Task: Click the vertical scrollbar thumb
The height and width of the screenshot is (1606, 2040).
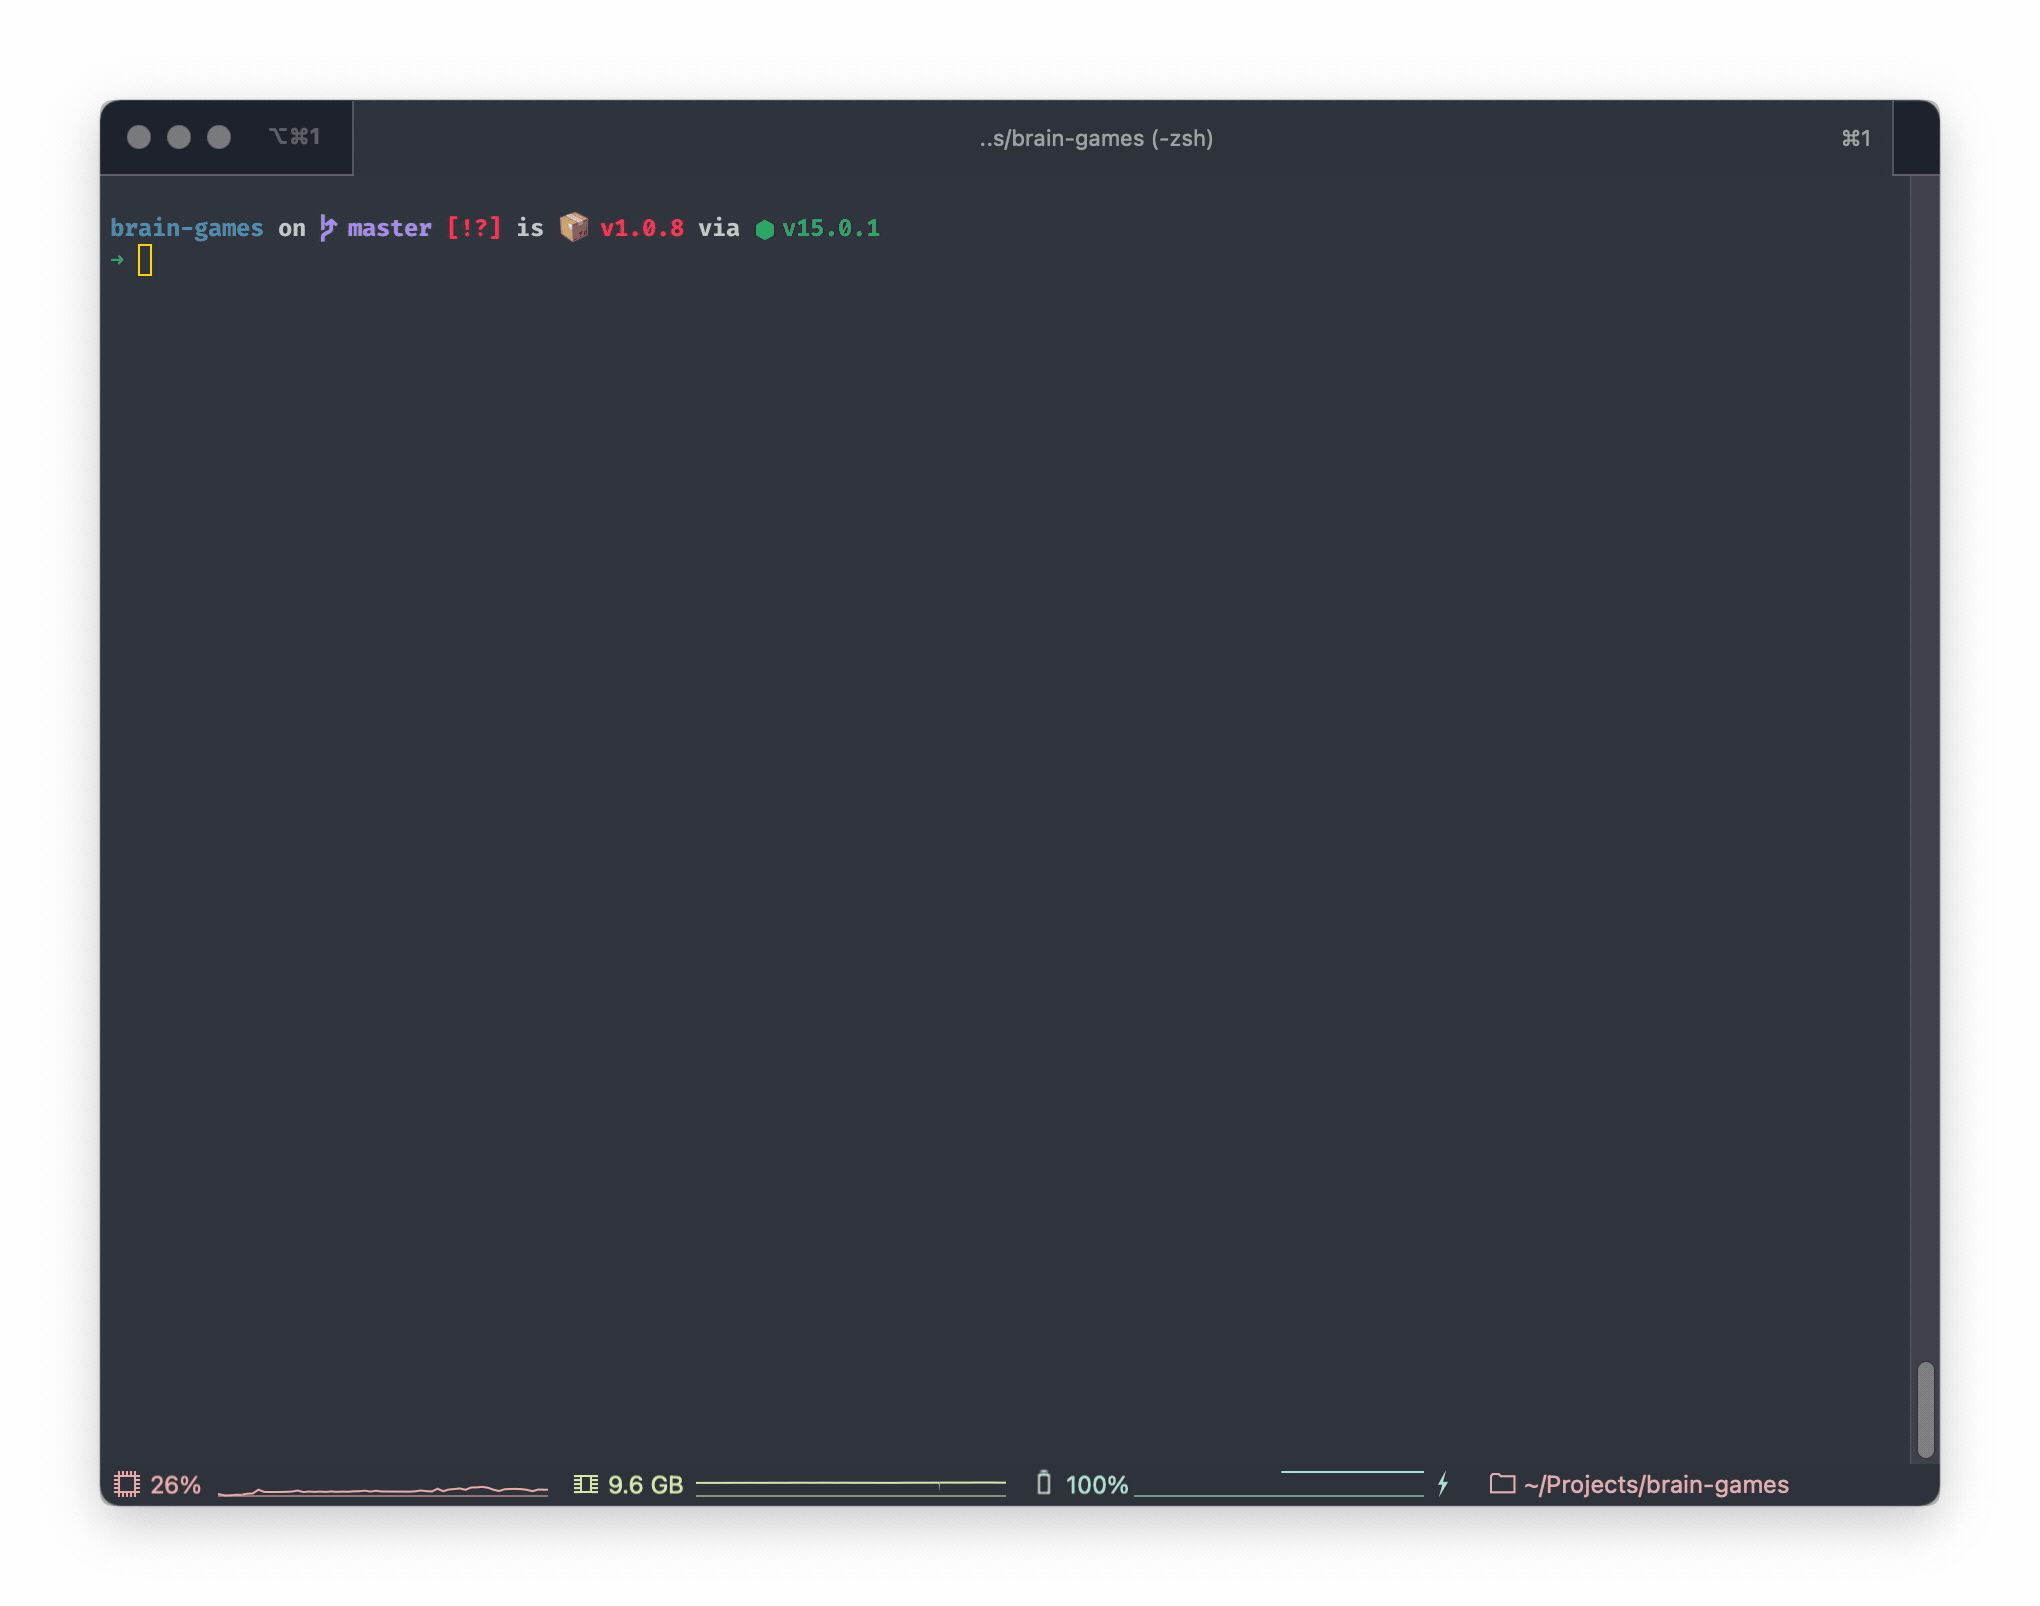Action: 1925,1409
